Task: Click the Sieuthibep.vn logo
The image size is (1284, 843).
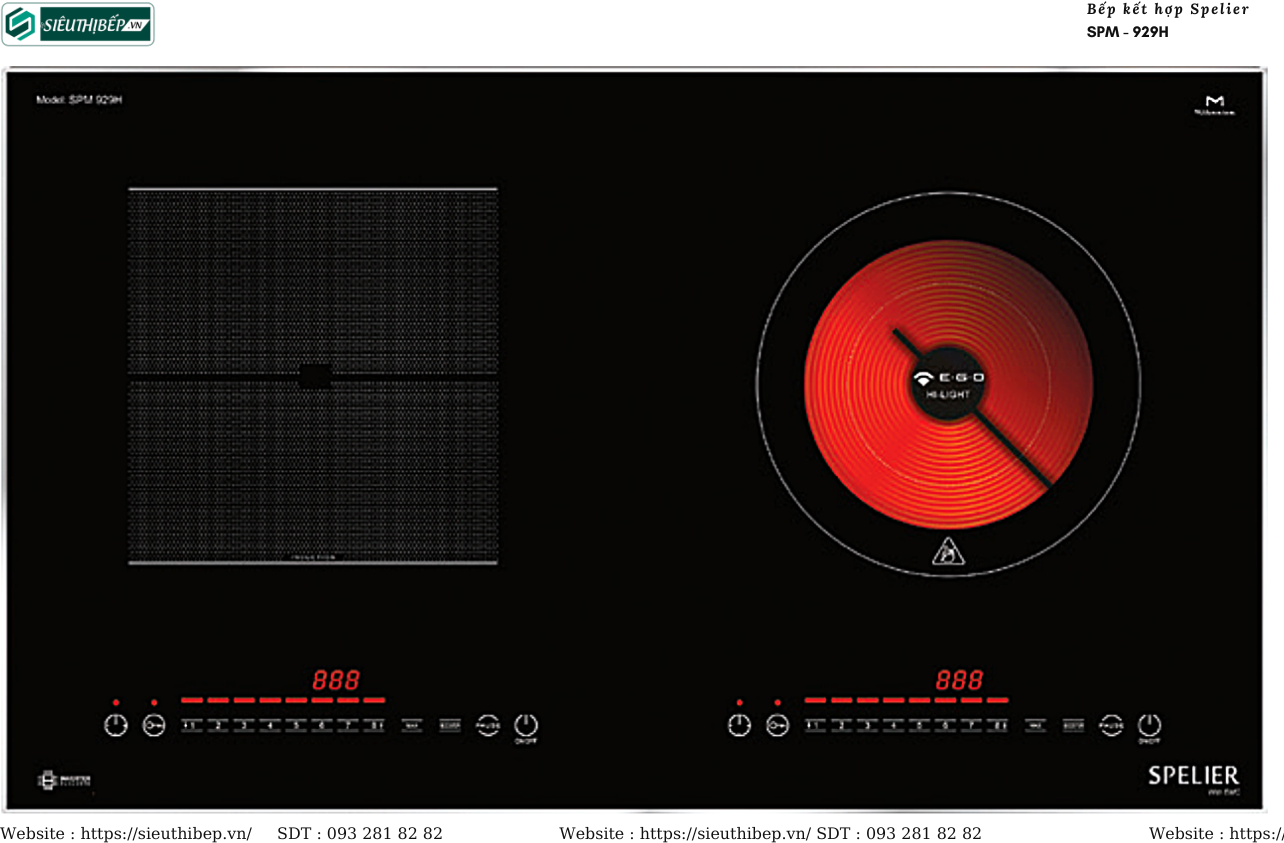Action: (x=78, y=25)
